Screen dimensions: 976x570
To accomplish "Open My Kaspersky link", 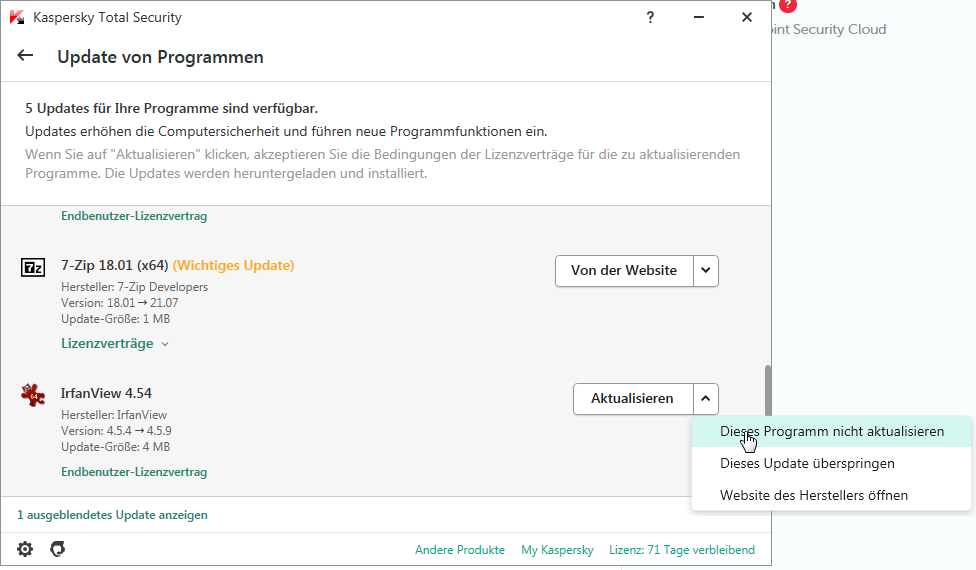I will [558, 550].
